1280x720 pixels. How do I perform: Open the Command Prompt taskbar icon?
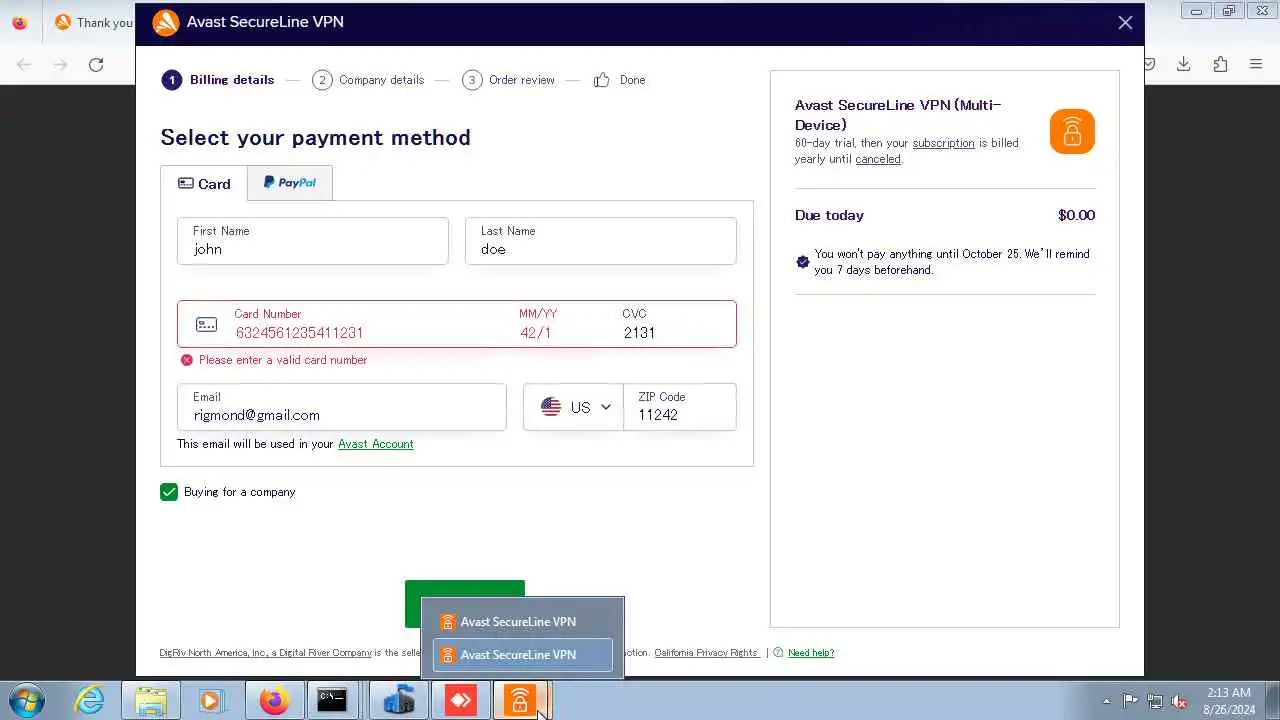[x=333, y=701]
